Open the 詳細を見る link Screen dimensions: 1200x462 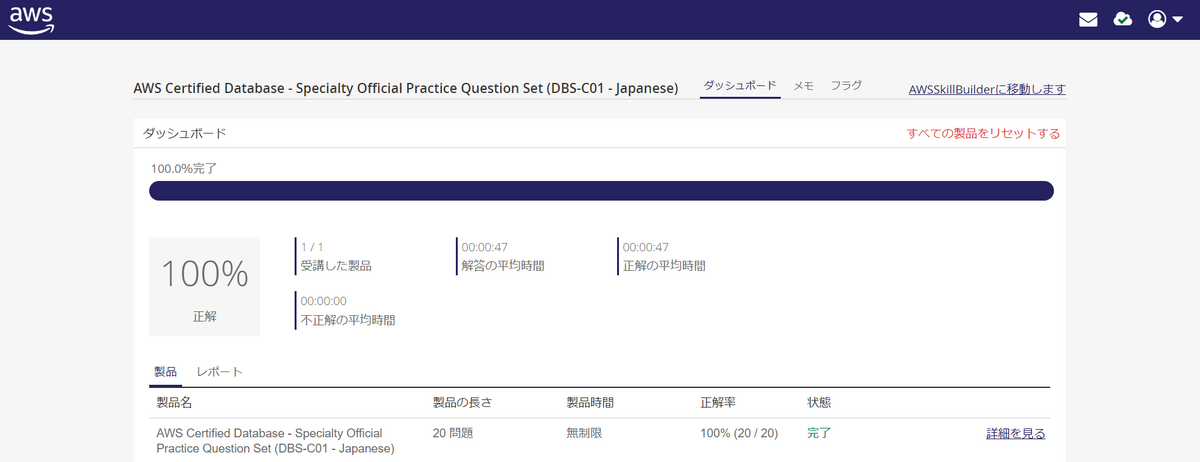pyautogui.click(x=1016, y=433)
